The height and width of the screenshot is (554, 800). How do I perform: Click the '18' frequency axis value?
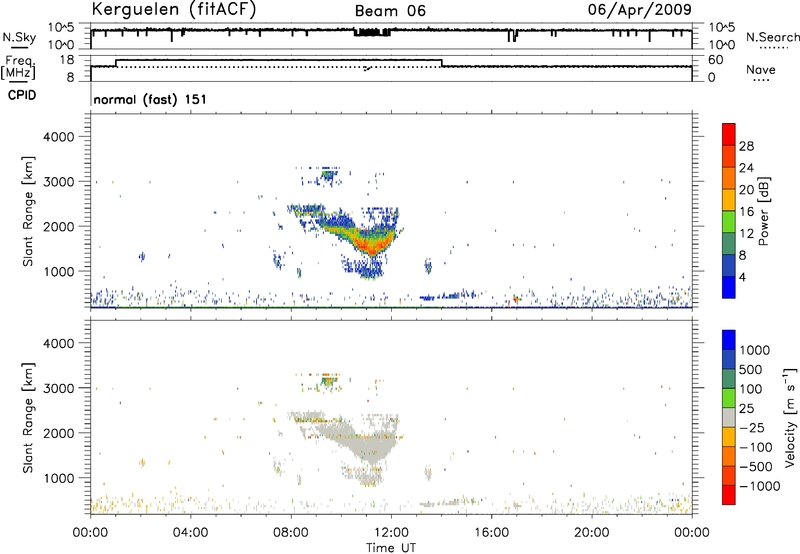point(67,60)
